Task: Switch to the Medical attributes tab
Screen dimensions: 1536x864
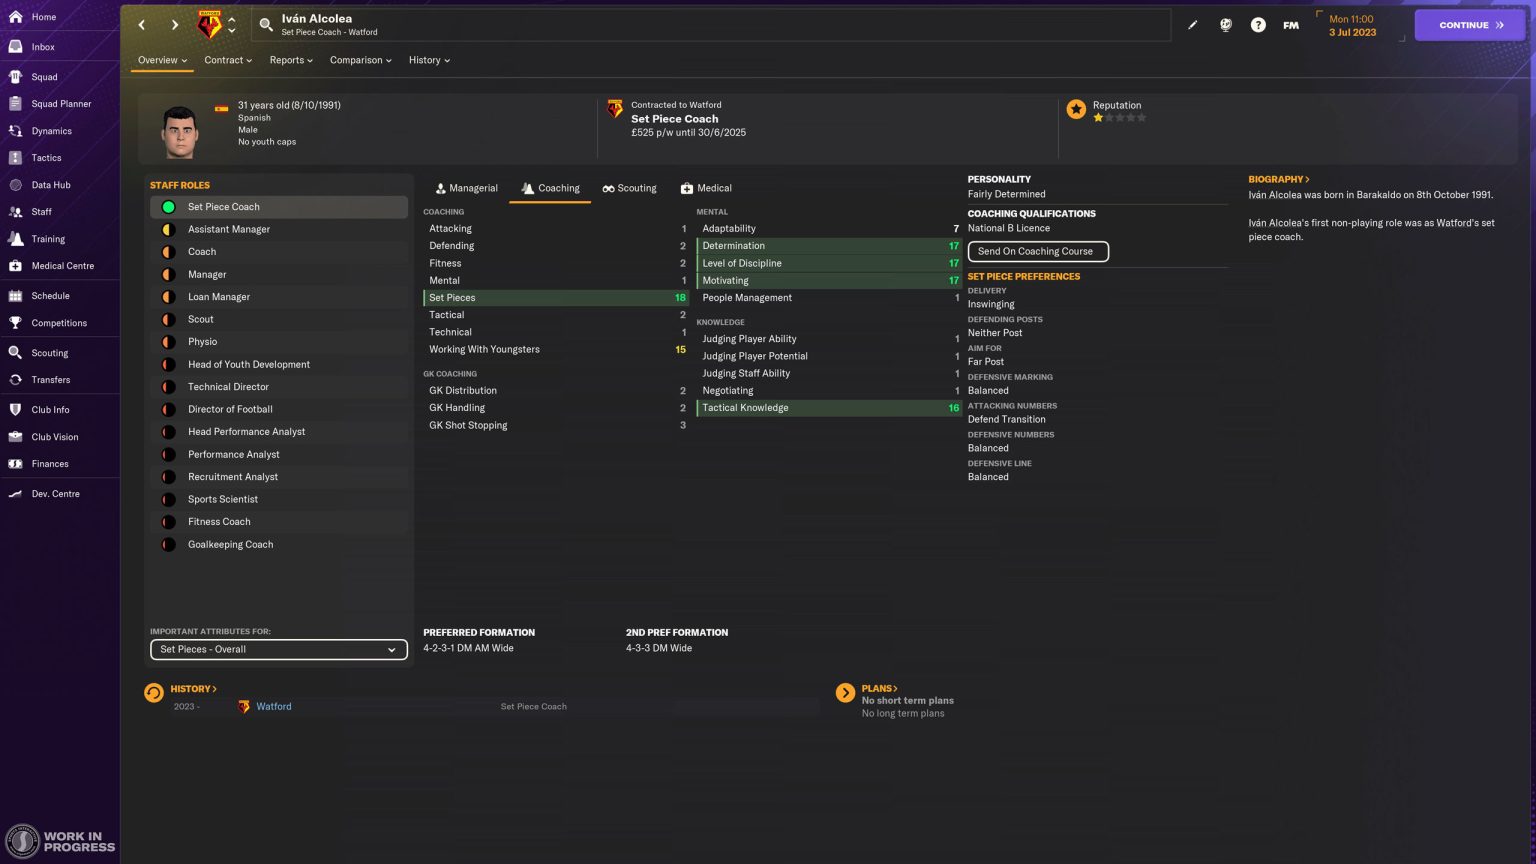Action: pos(706,188)
